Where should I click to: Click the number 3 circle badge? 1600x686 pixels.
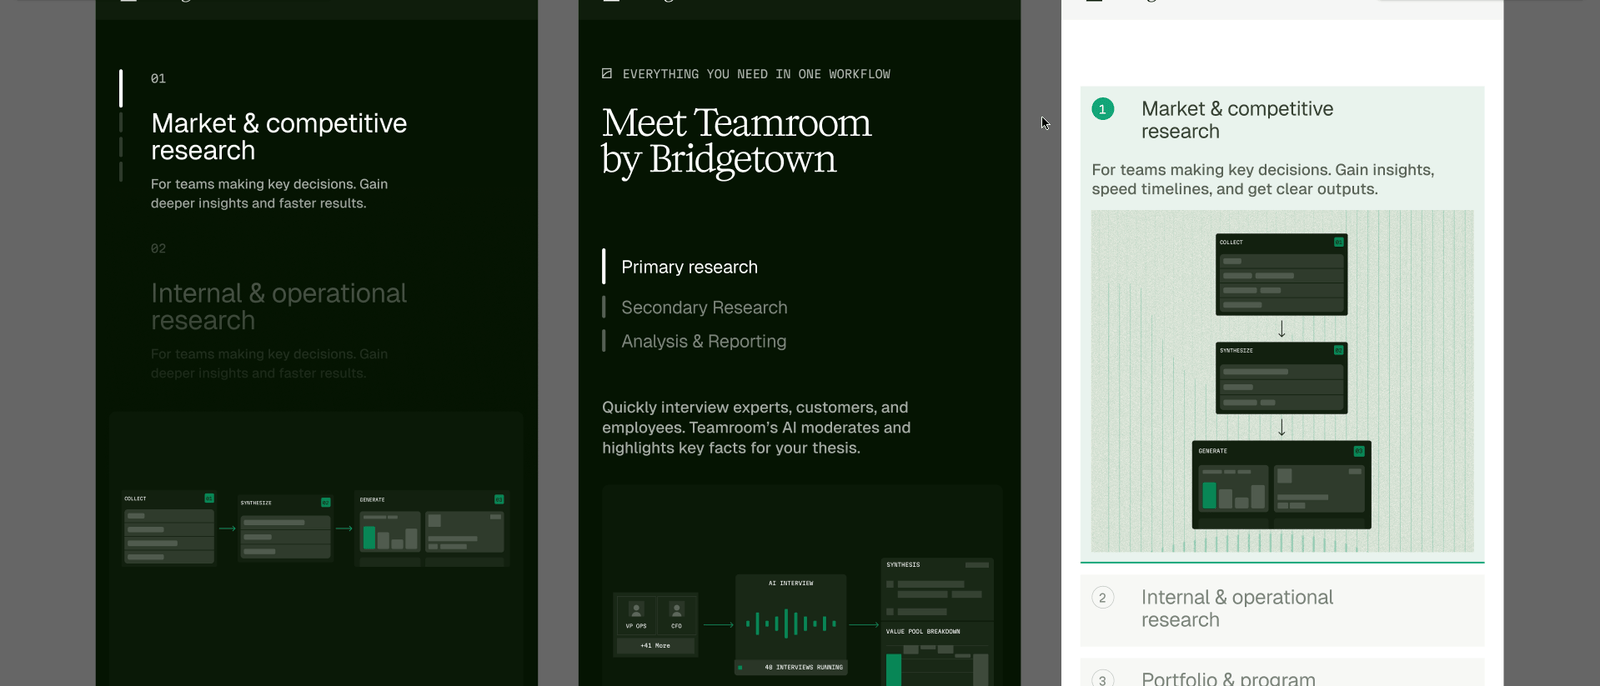point(1103,680)
